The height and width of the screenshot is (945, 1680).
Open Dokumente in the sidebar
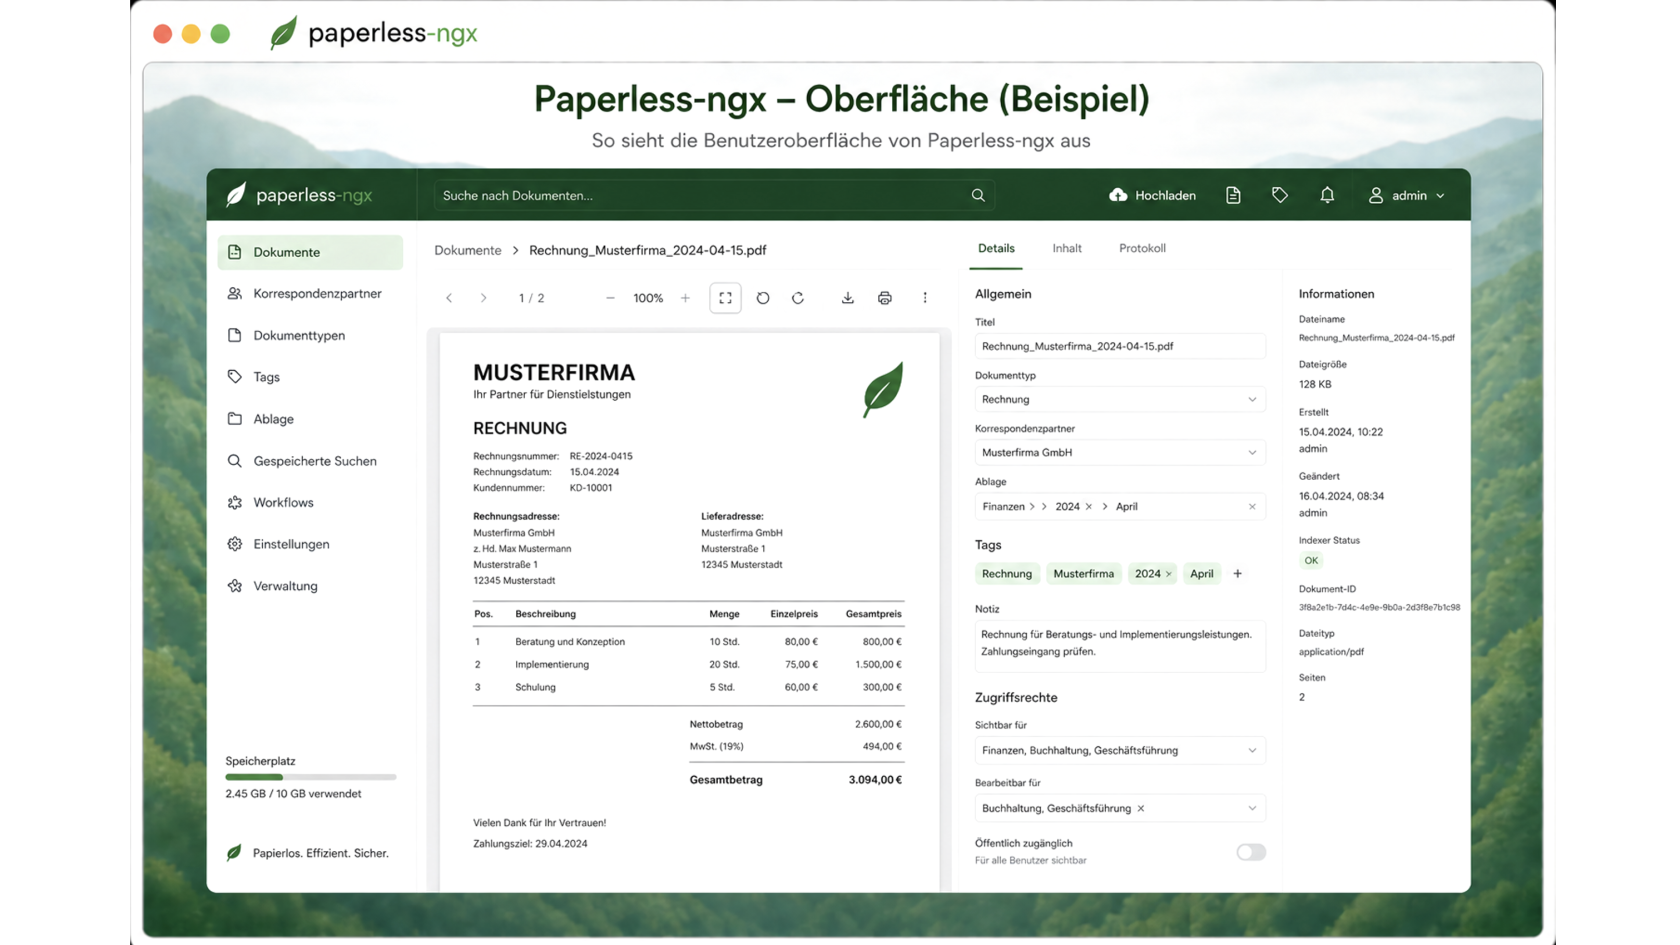[x=310, y=252]
